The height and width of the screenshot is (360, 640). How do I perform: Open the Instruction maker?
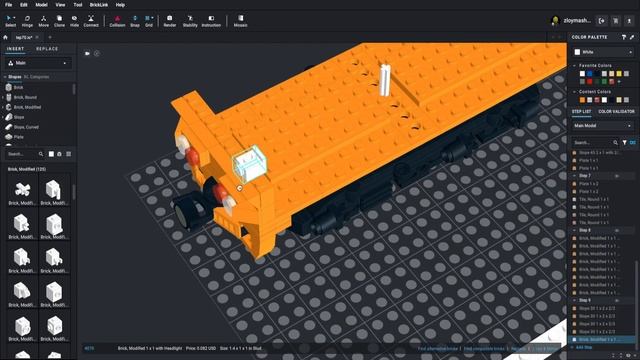(x=211, y=21)
